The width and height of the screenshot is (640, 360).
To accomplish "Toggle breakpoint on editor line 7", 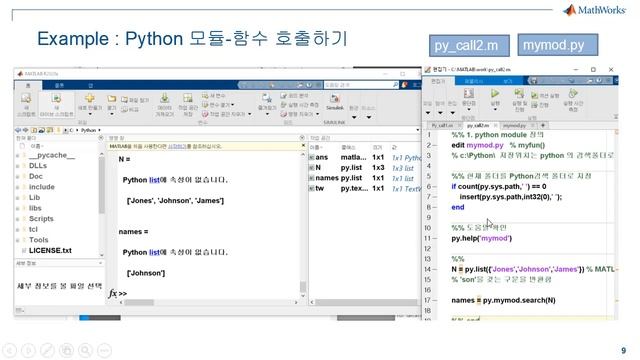I will click(x=435, y=197).
